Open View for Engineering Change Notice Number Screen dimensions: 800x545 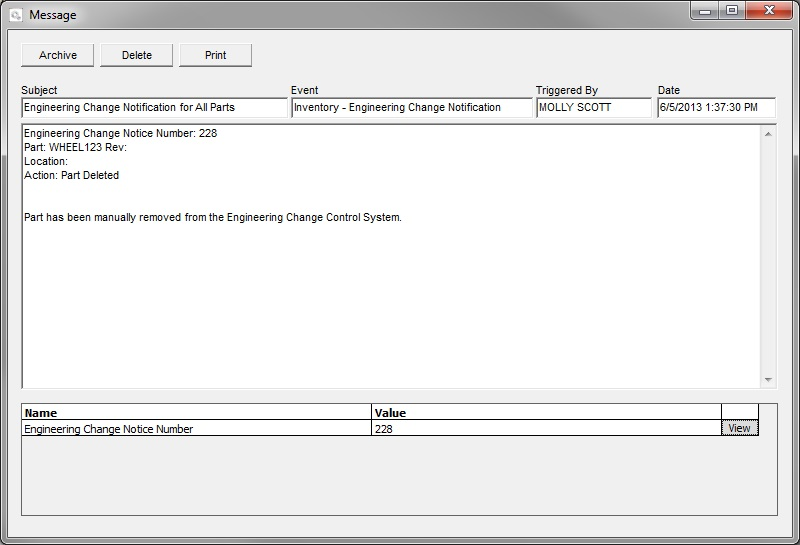click(740, 428)
